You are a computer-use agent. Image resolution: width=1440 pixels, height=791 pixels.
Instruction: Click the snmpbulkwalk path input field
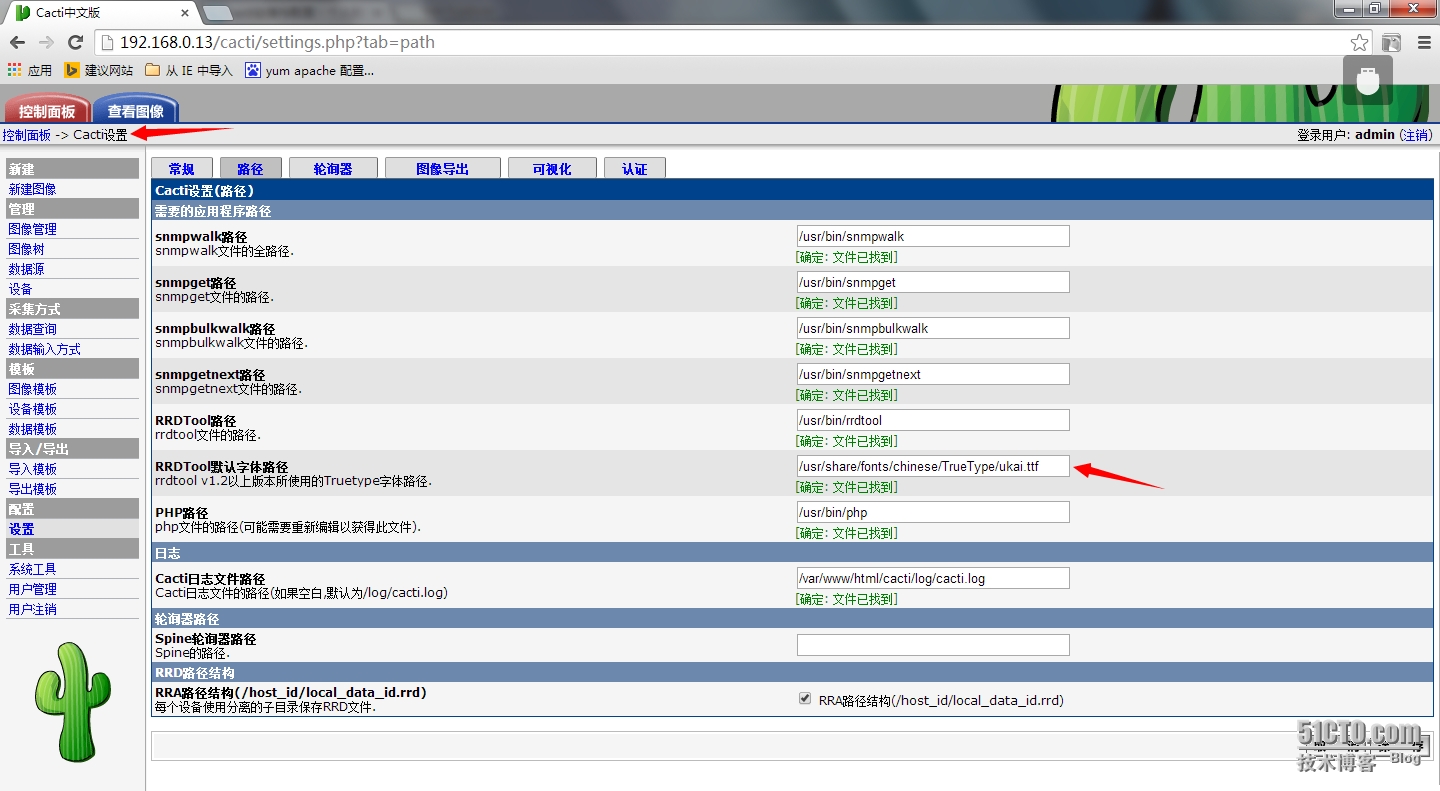tap(933, 328)
